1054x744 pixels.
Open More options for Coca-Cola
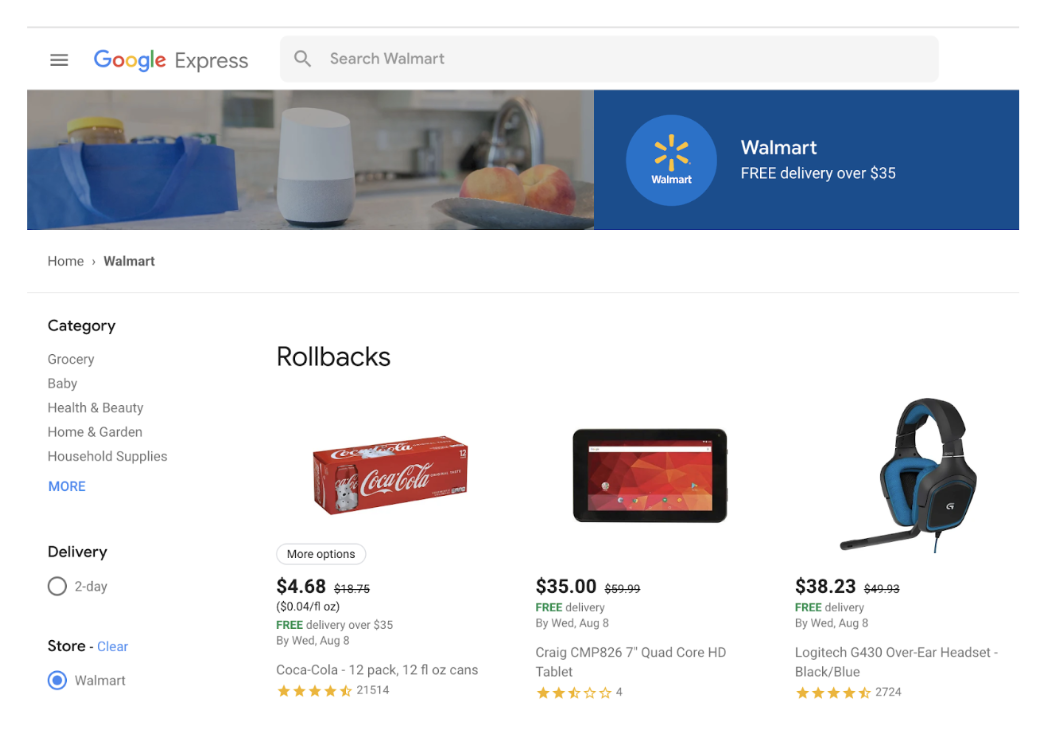pos(321,553)
